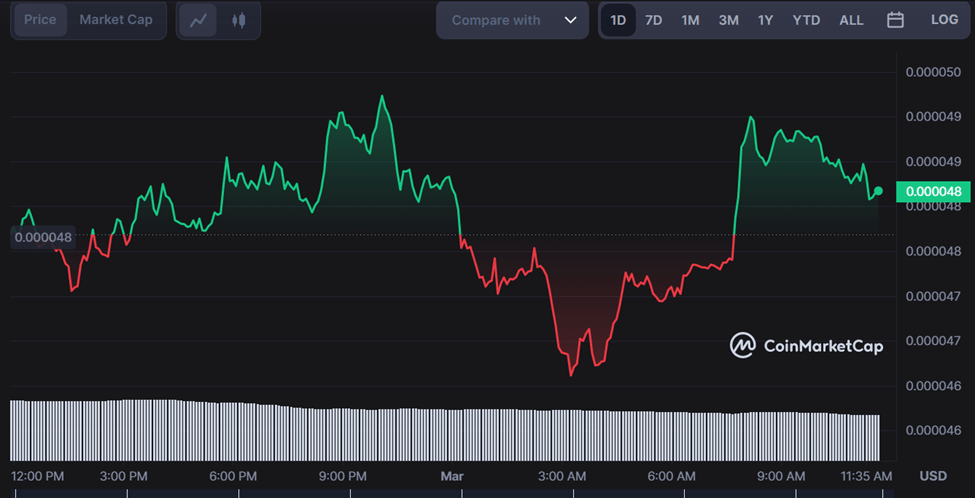Toggle the LOG scale option
Viewport: 975px width, 498px height.
pyautogui.click(x=944, y=20)
